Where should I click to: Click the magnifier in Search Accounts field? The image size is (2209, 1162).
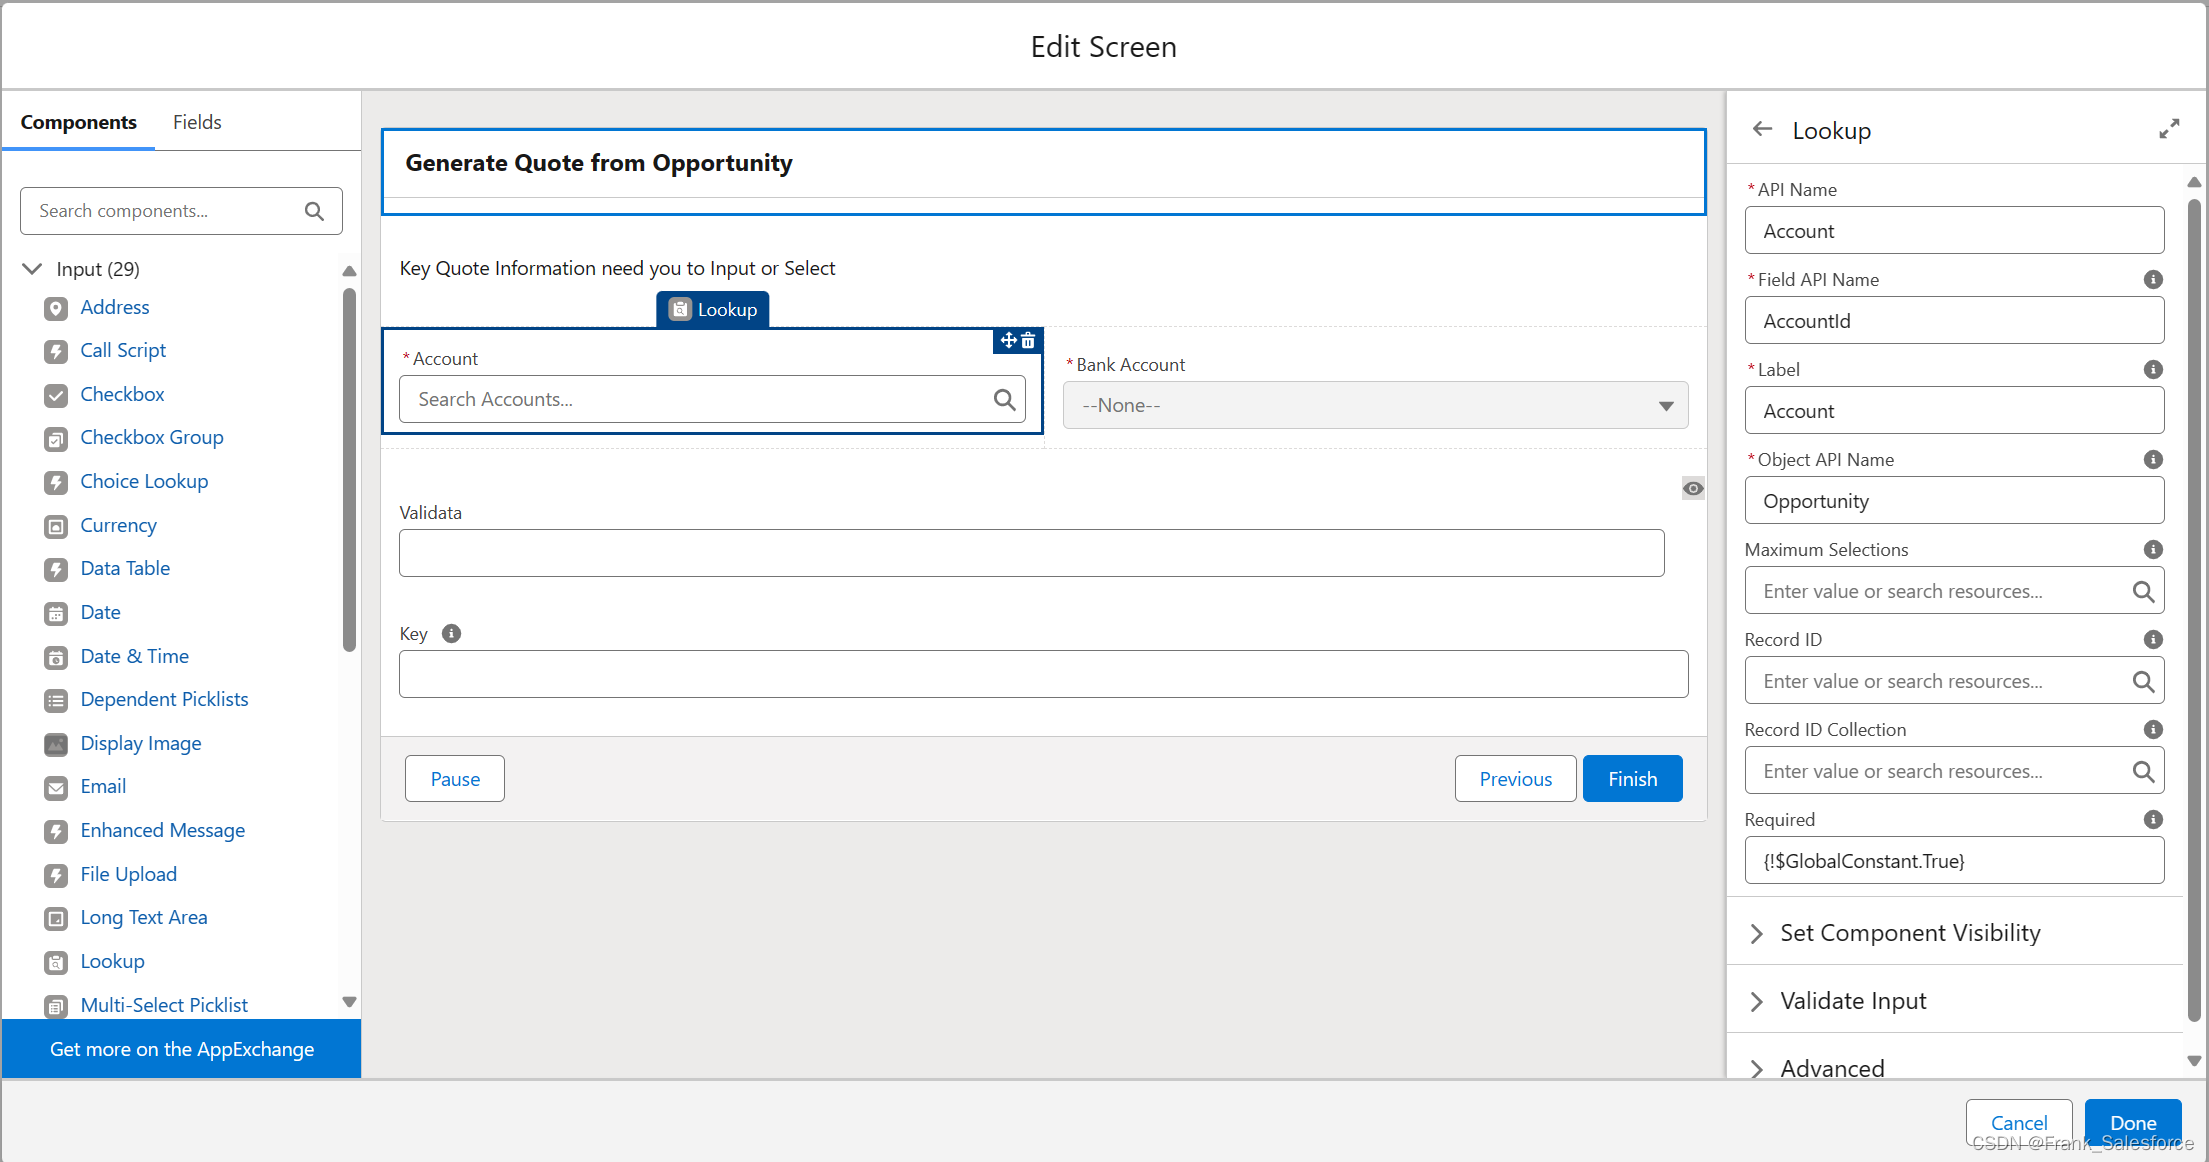(1004, 400)
